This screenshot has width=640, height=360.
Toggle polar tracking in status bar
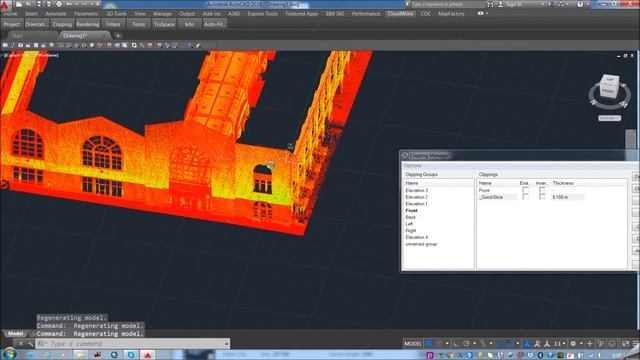coord(466,344)
